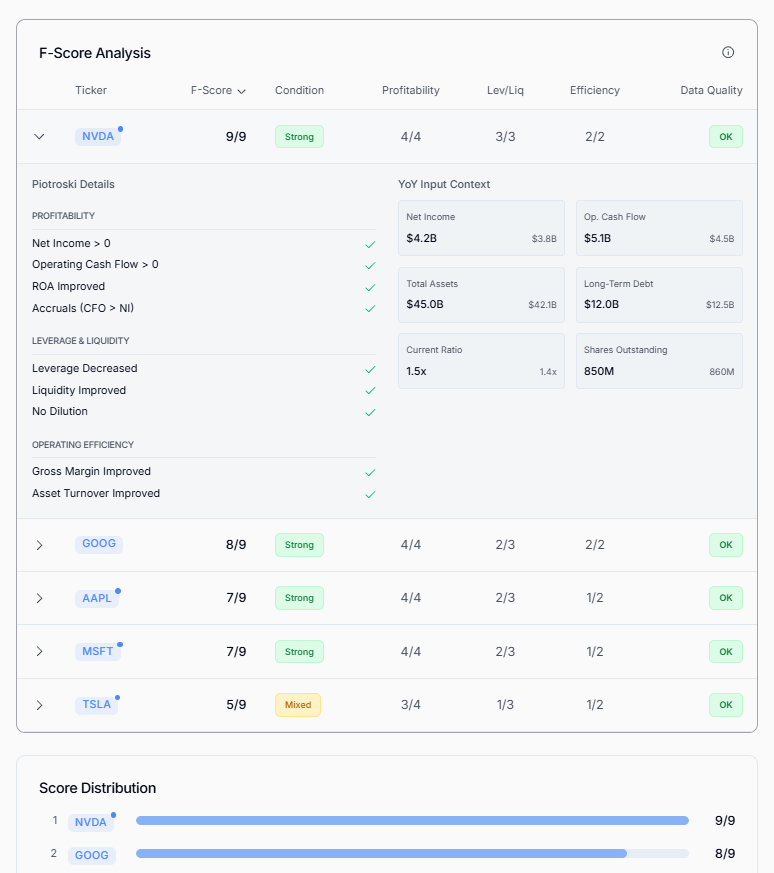Click the 8/9 F-Score in GOOG row
Viewport: 774px width, 873px height.
point(236,545)
